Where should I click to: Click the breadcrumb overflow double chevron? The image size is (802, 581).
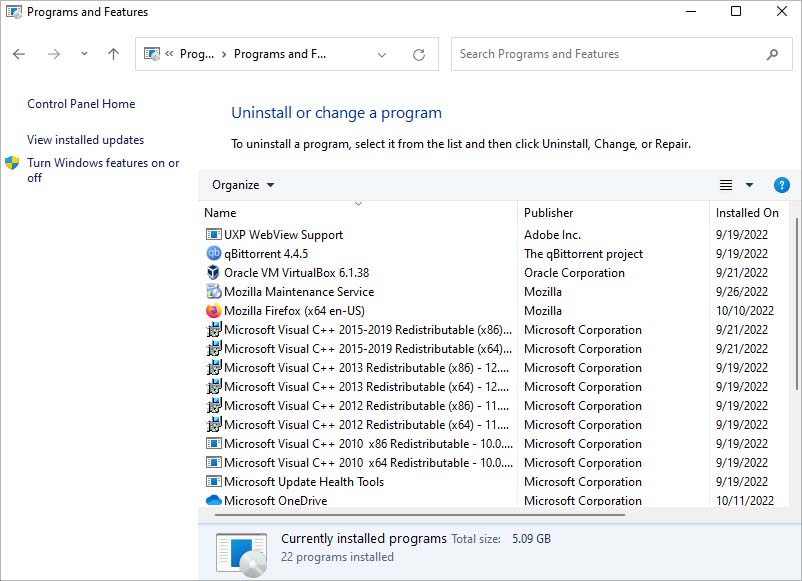pos(169,53)
